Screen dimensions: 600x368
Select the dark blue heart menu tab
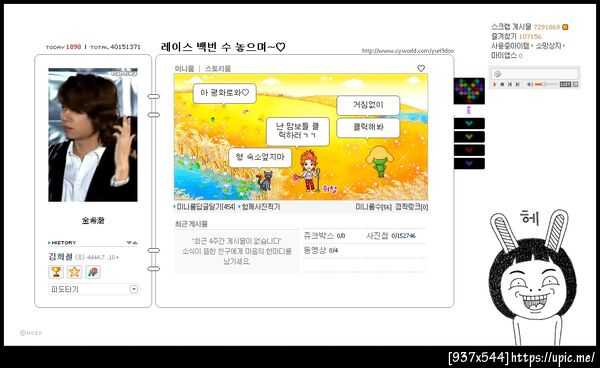[469, 164]
